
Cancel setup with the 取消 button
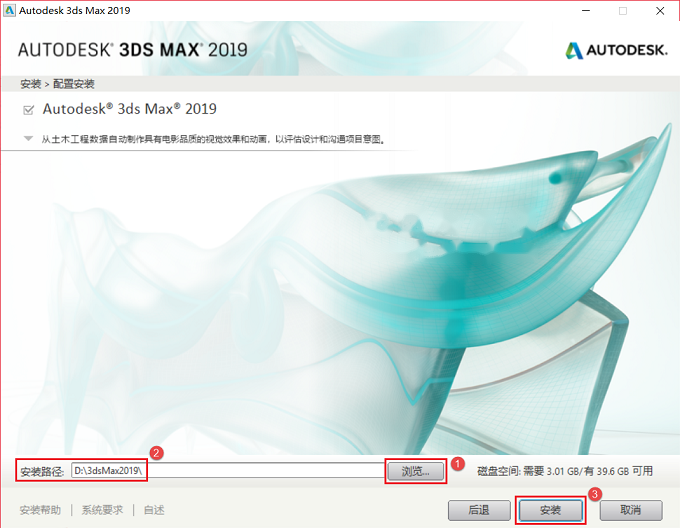point(631,510)
